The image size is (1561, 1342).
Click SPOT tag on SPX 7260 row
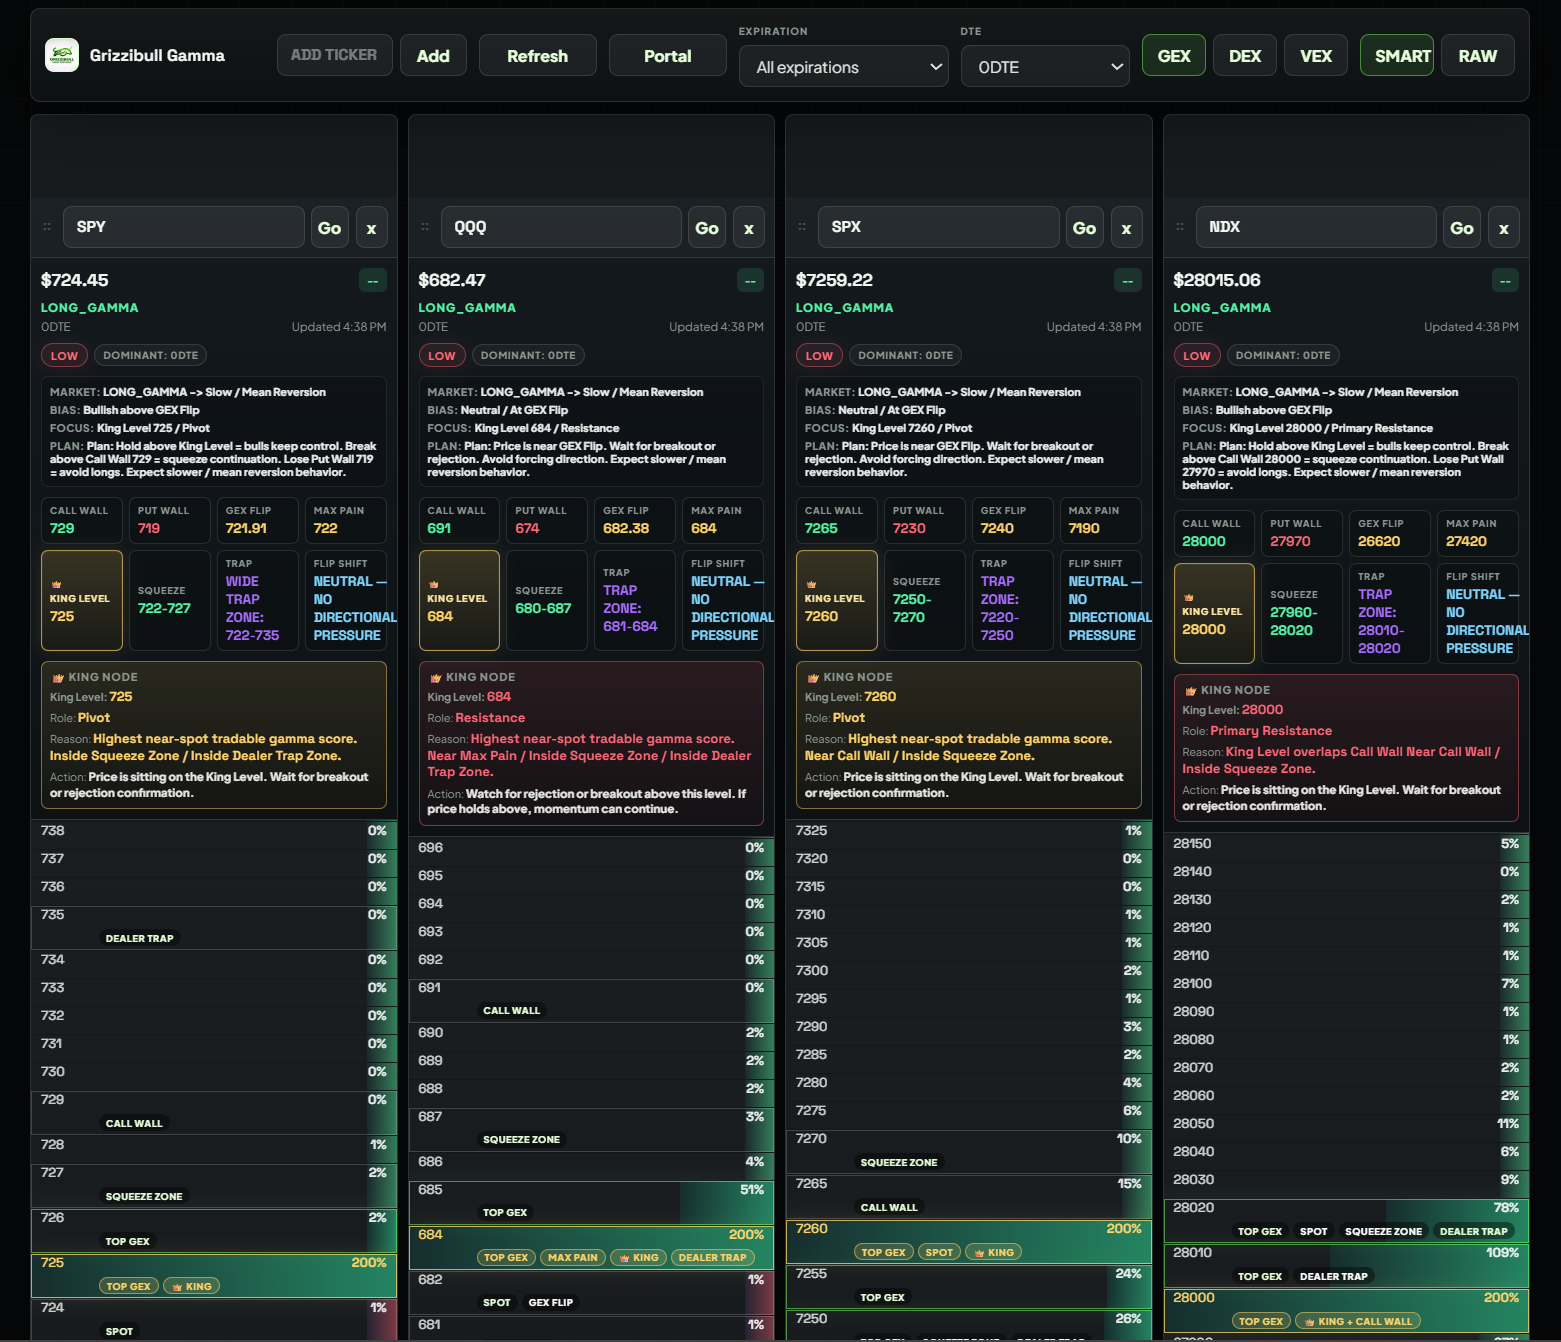[x=939, y=1252]
